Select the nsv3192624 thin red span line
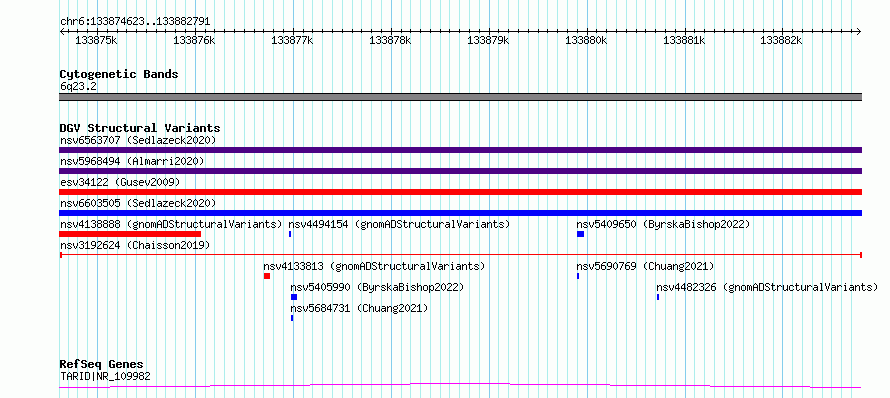Viewport: 890px width, 398px height. pyautogui.click(x=460, y=255)
